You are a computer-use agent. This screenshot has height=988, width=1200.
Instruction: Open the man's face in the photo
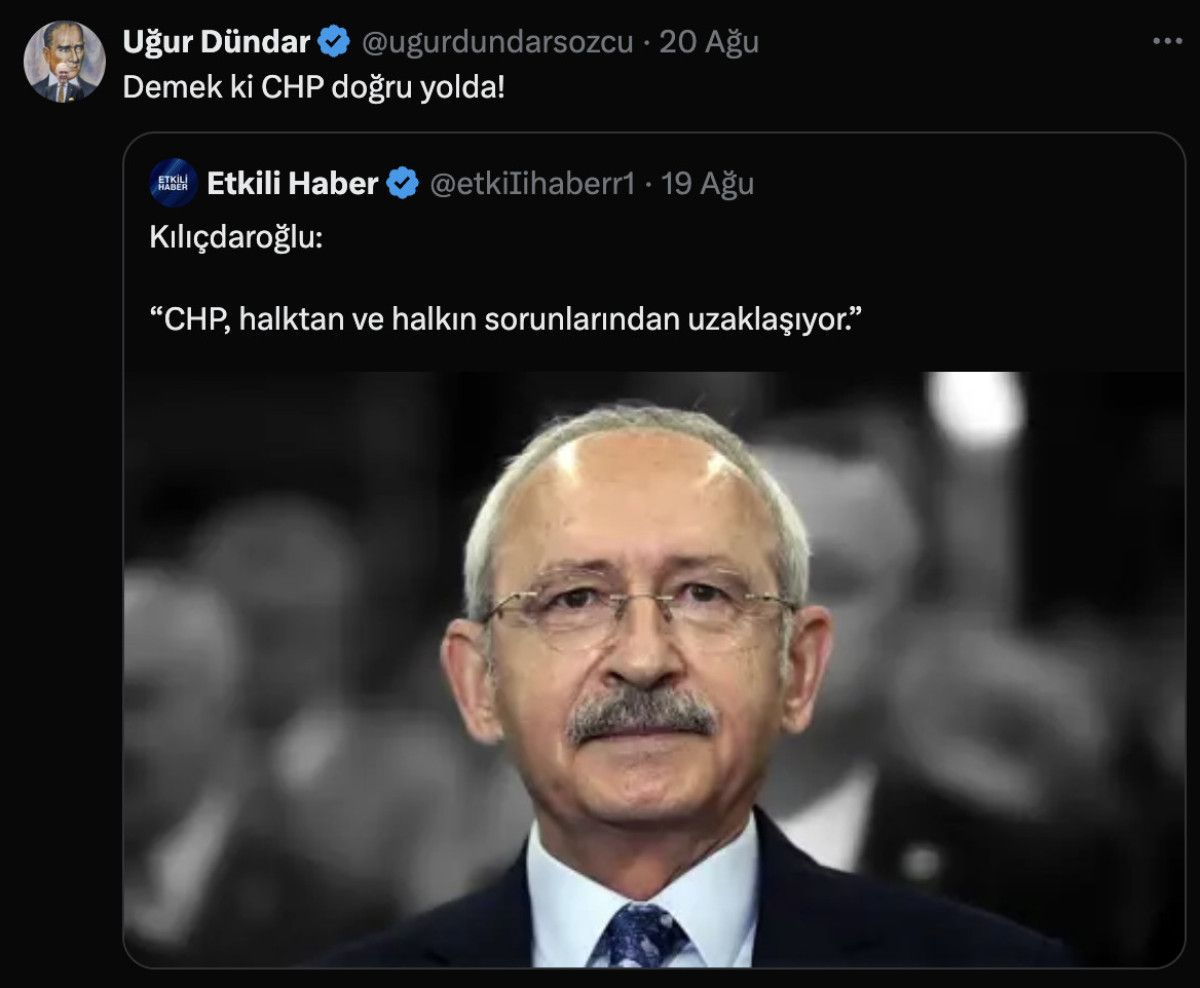(637, 620)
